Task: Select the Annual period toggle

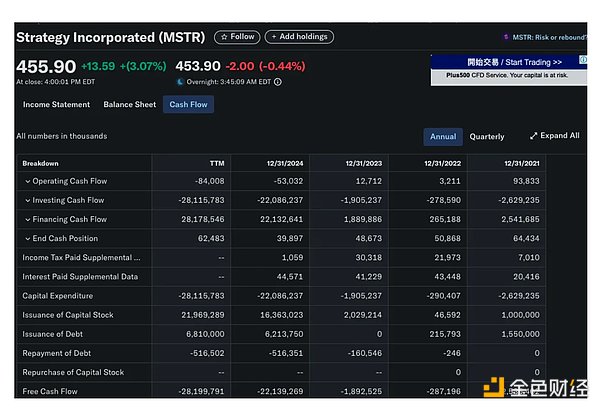Action: pos(442,136)
